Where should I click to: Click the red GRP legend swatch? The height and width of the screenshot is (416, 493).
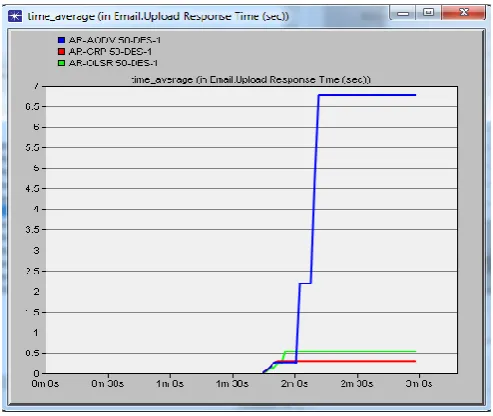[x=61, y=52]
